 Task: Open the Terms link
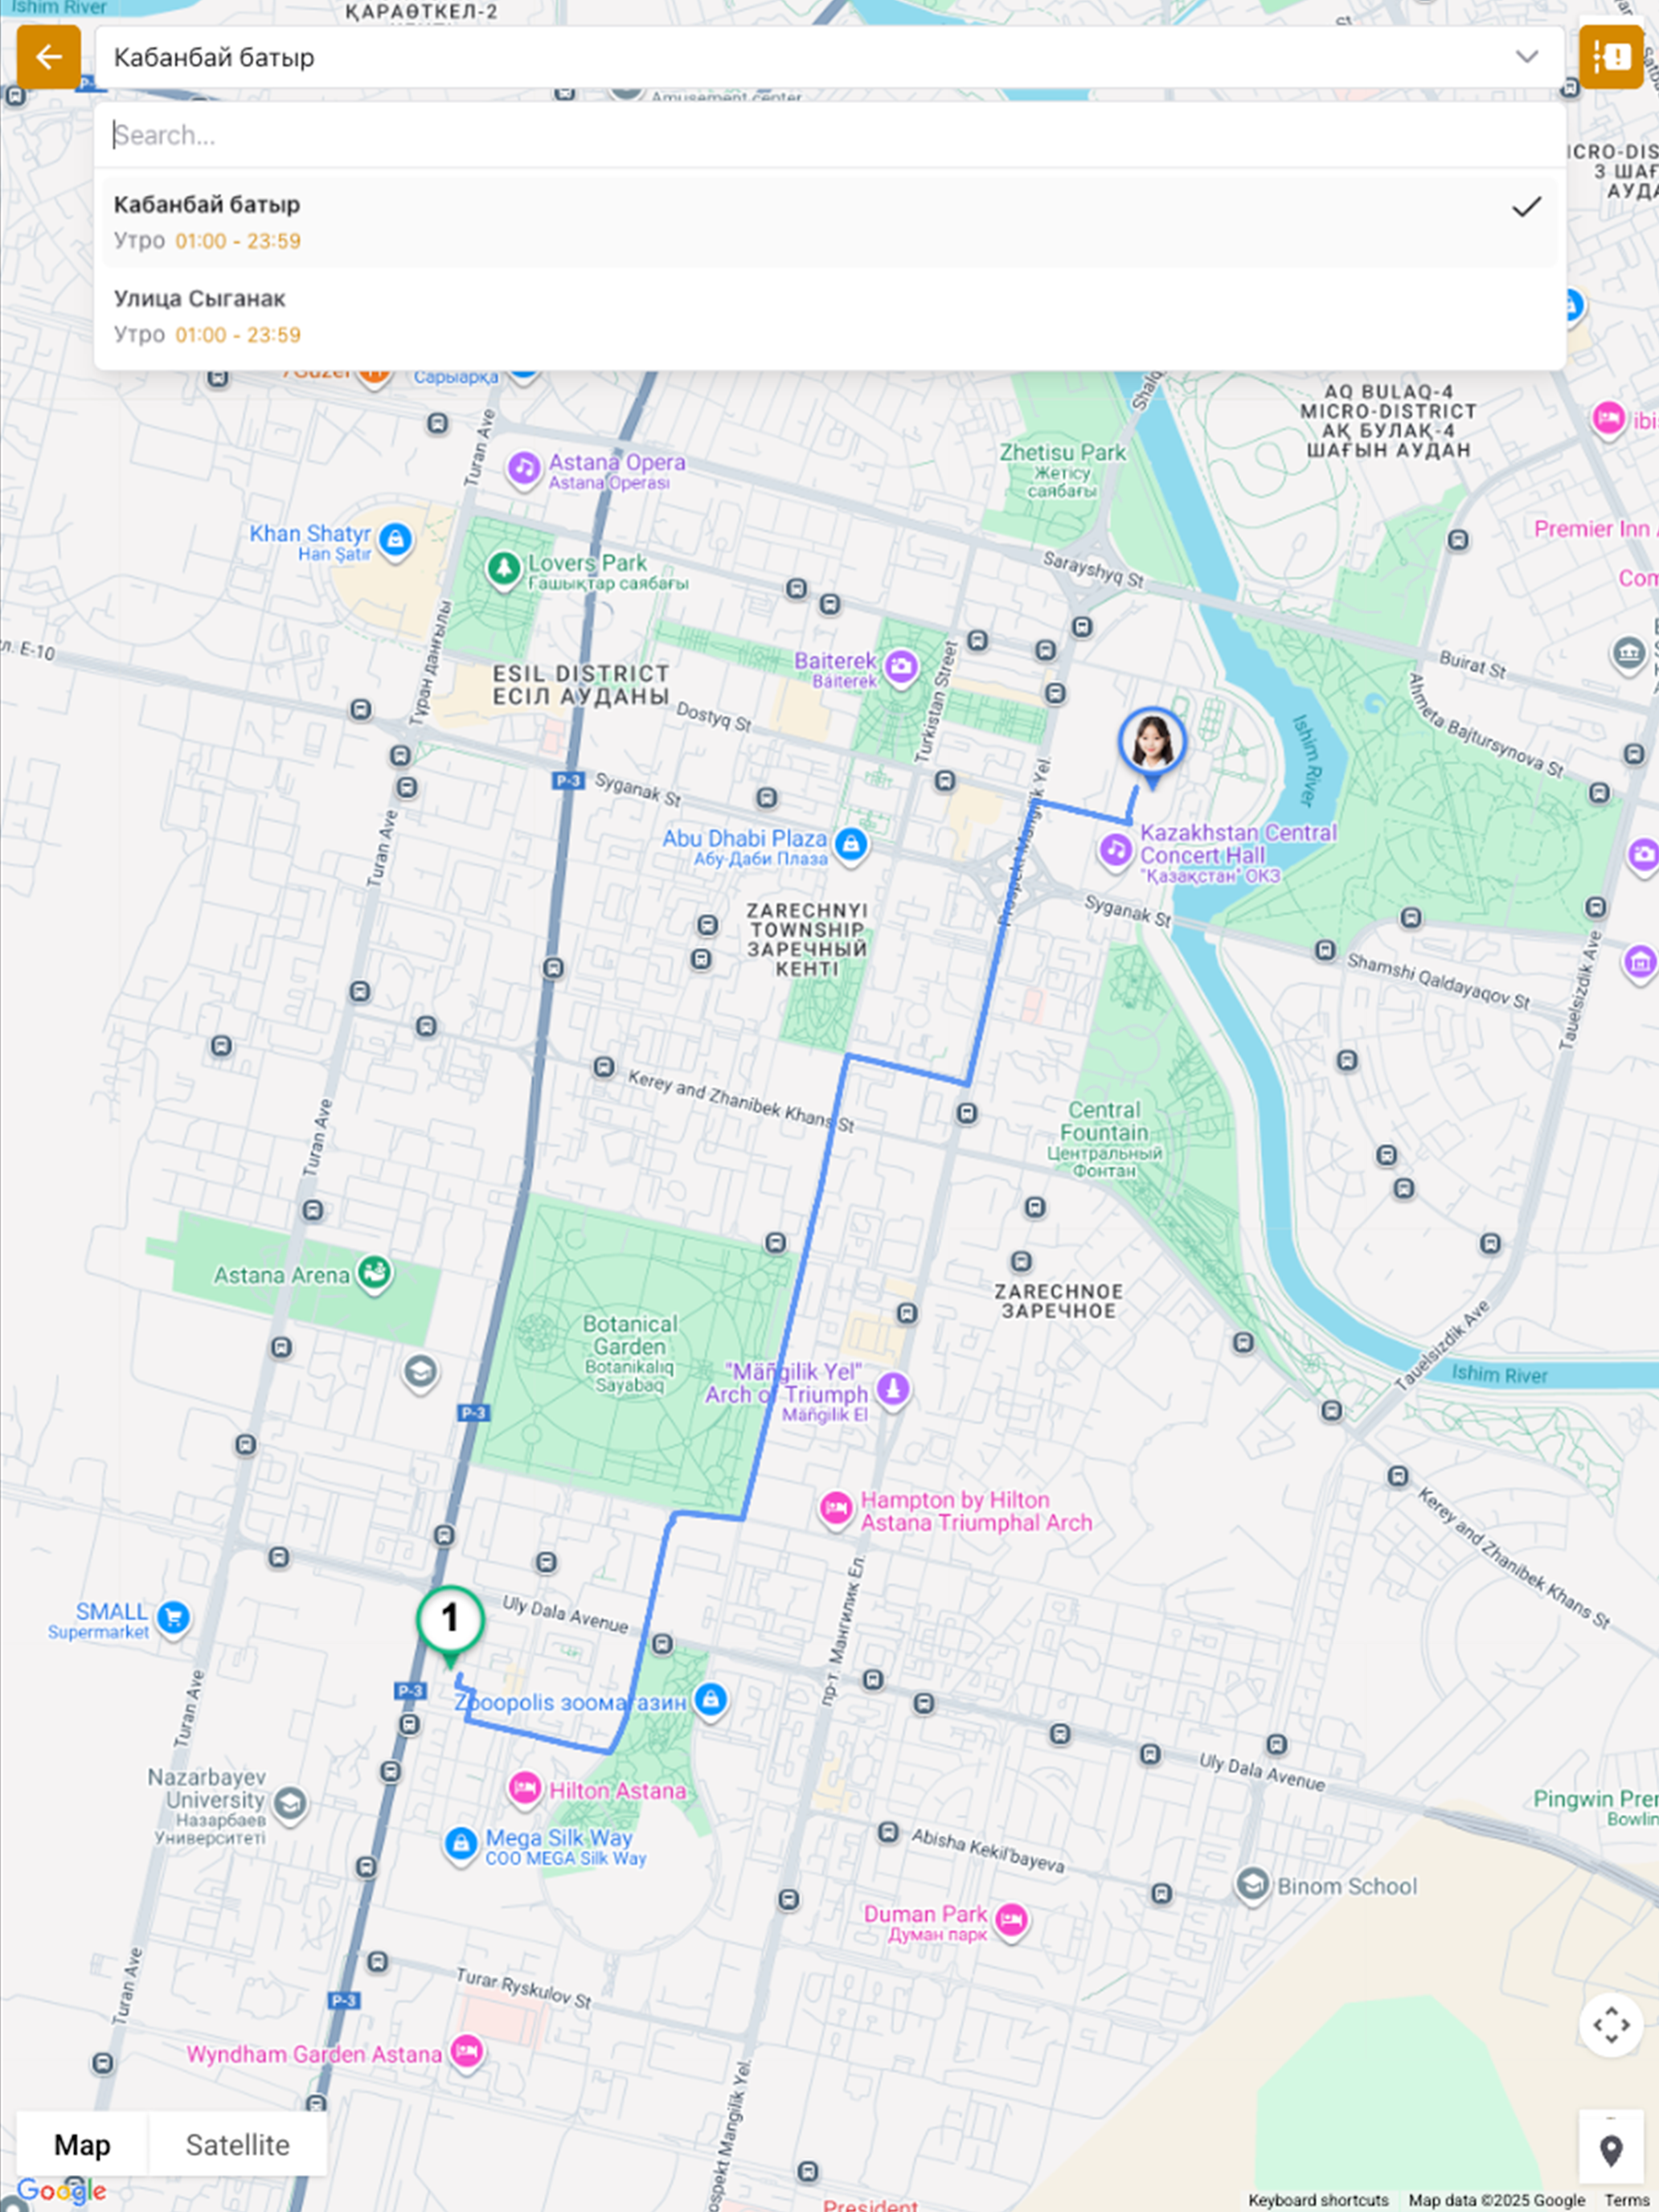point(1627,2200)
